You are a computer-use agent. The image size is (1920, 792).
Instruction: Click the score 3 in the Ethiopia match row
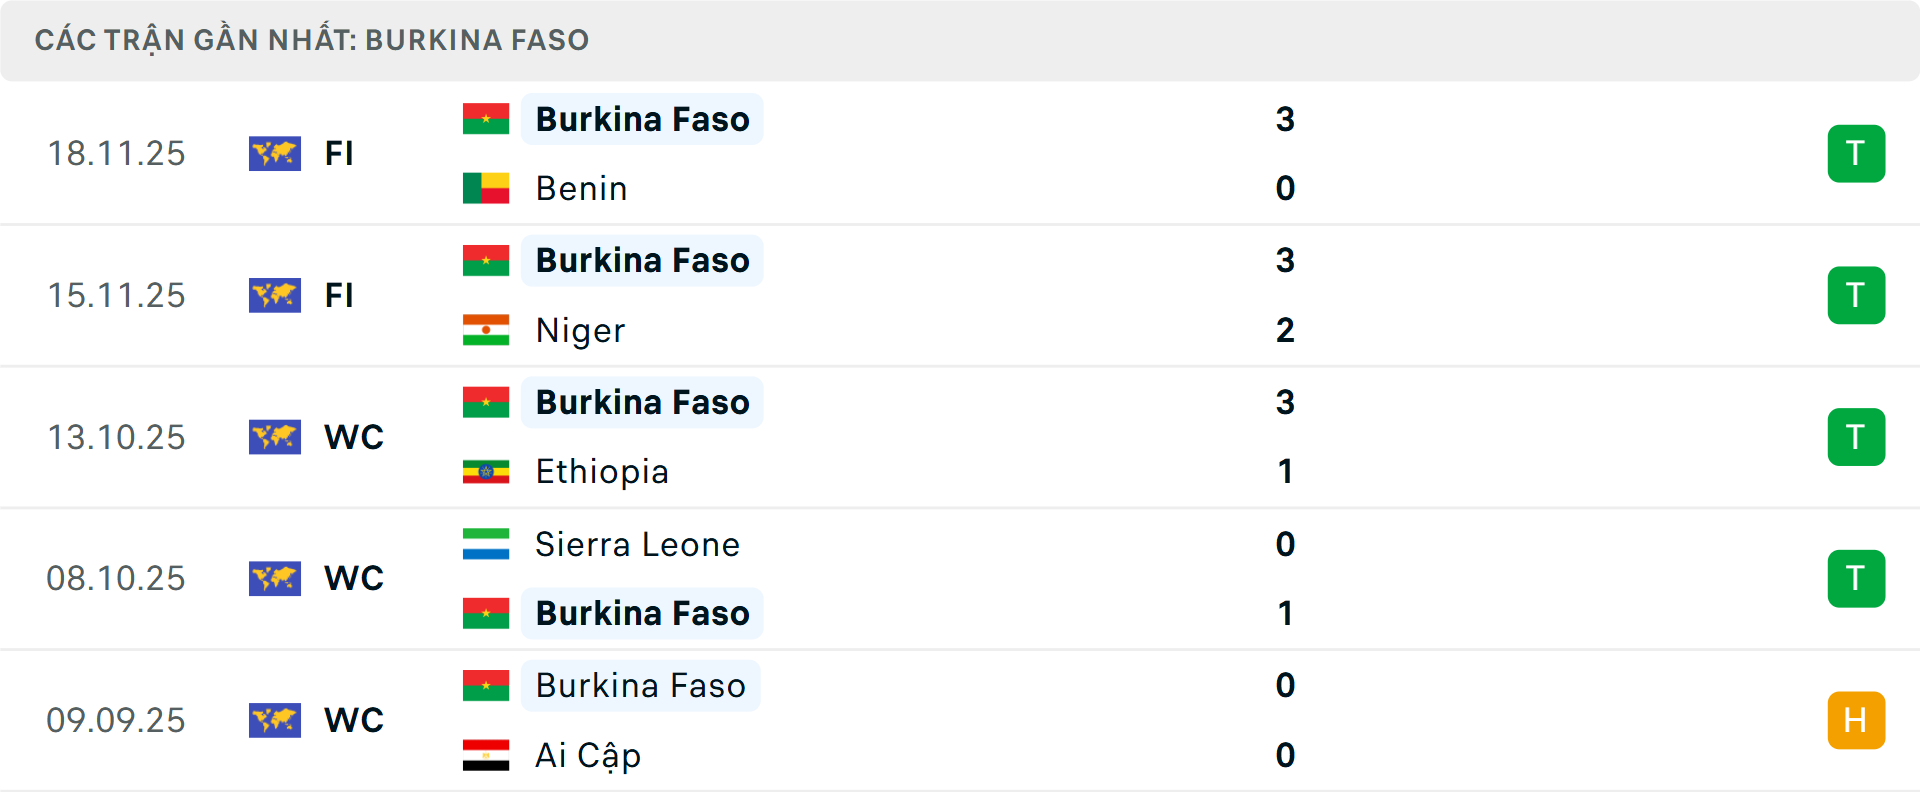click(1285, 403)
